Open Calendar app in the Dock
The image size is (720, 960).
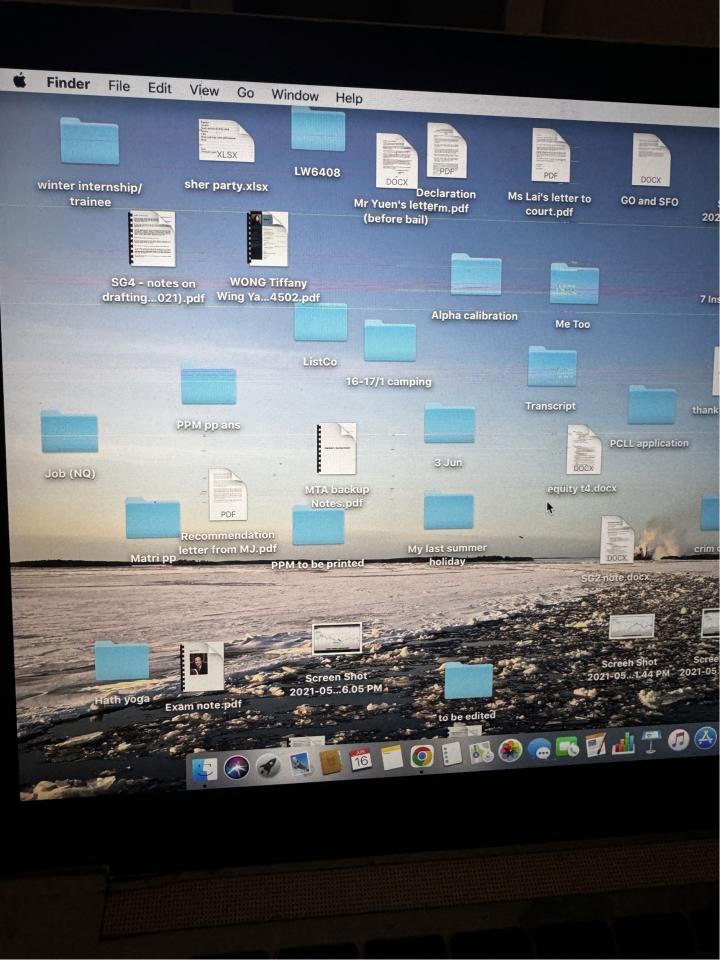tap(361, 760)
